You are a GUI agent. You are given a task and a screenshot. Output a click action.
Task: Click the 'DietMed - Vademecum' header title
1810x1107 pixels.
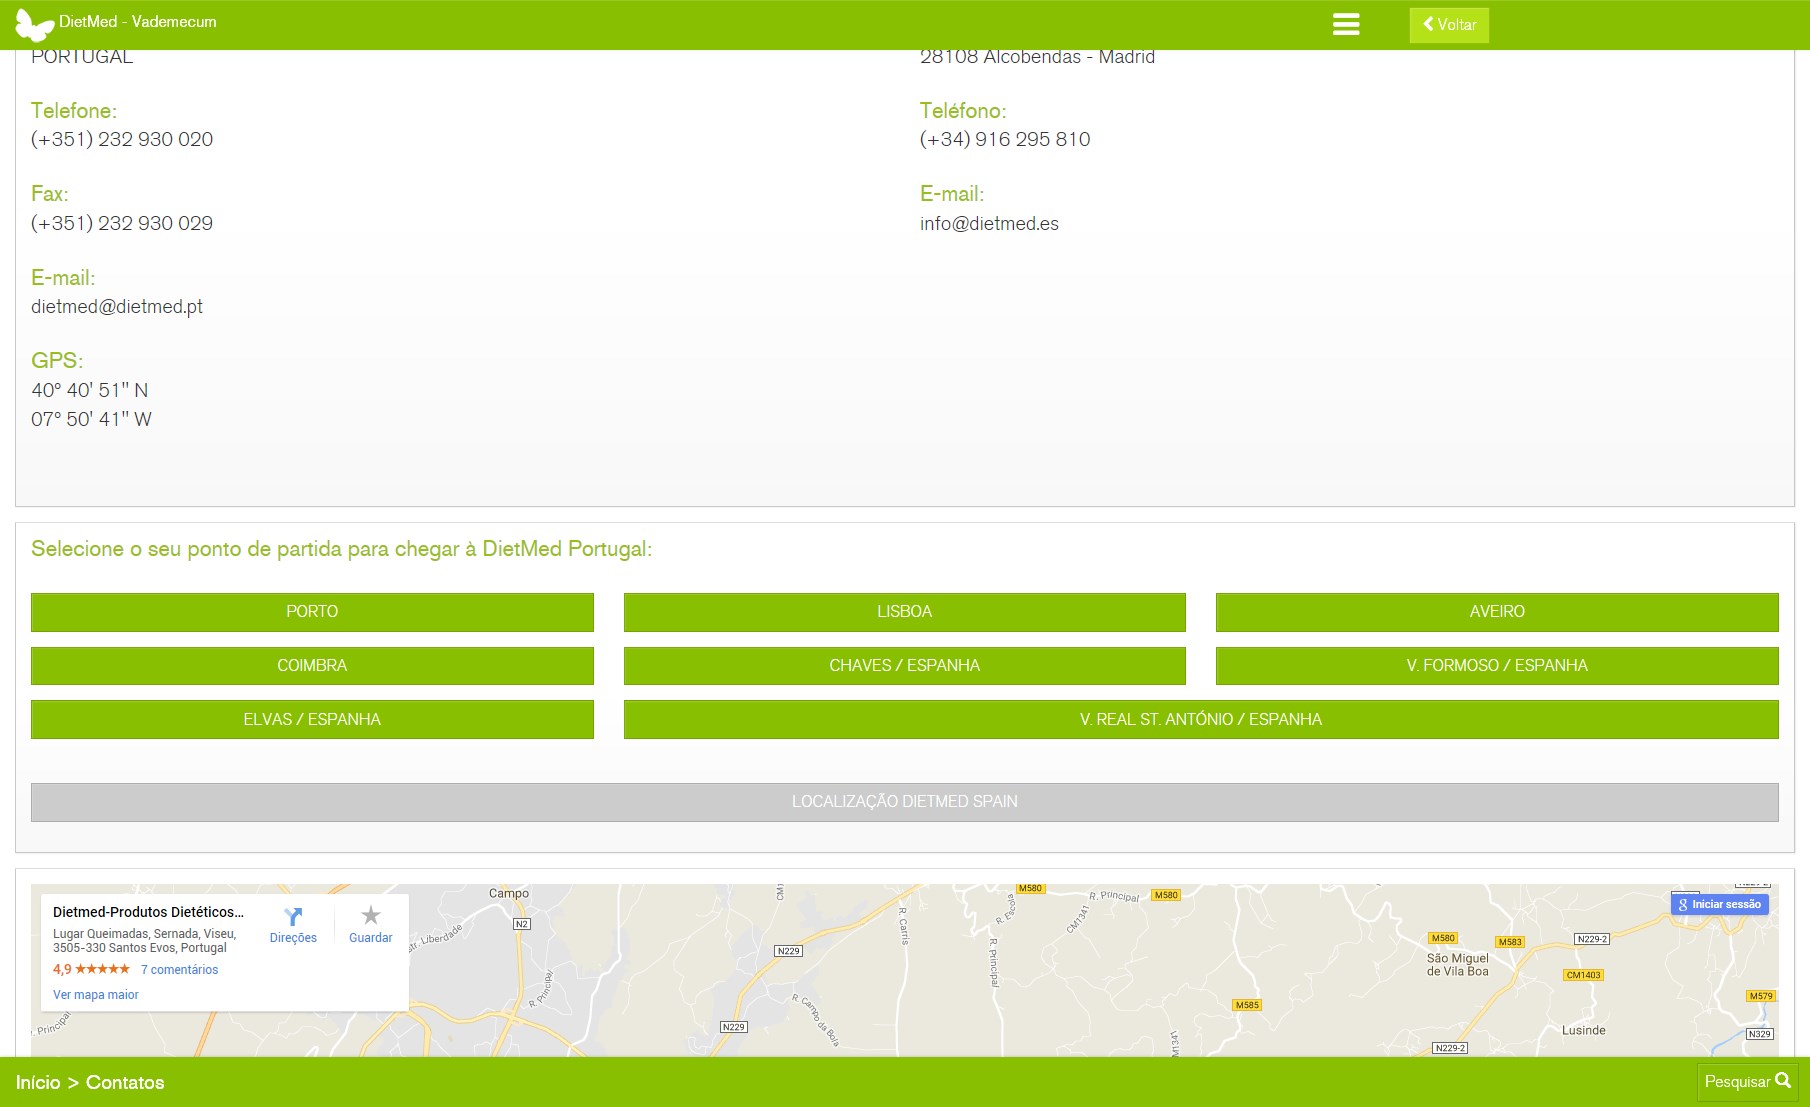tap(138, 22)
